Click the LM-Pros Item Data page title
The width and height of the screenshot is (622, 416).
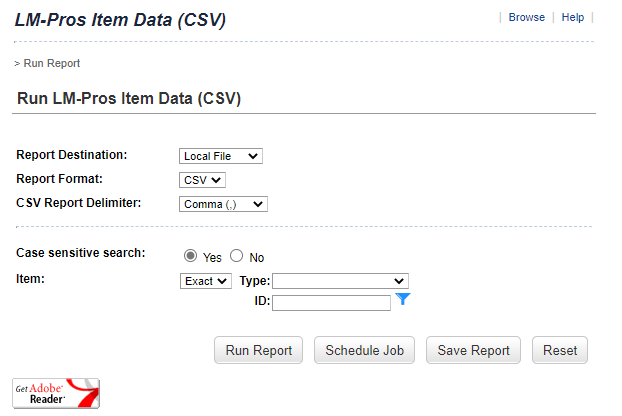(x=120, y=20)
